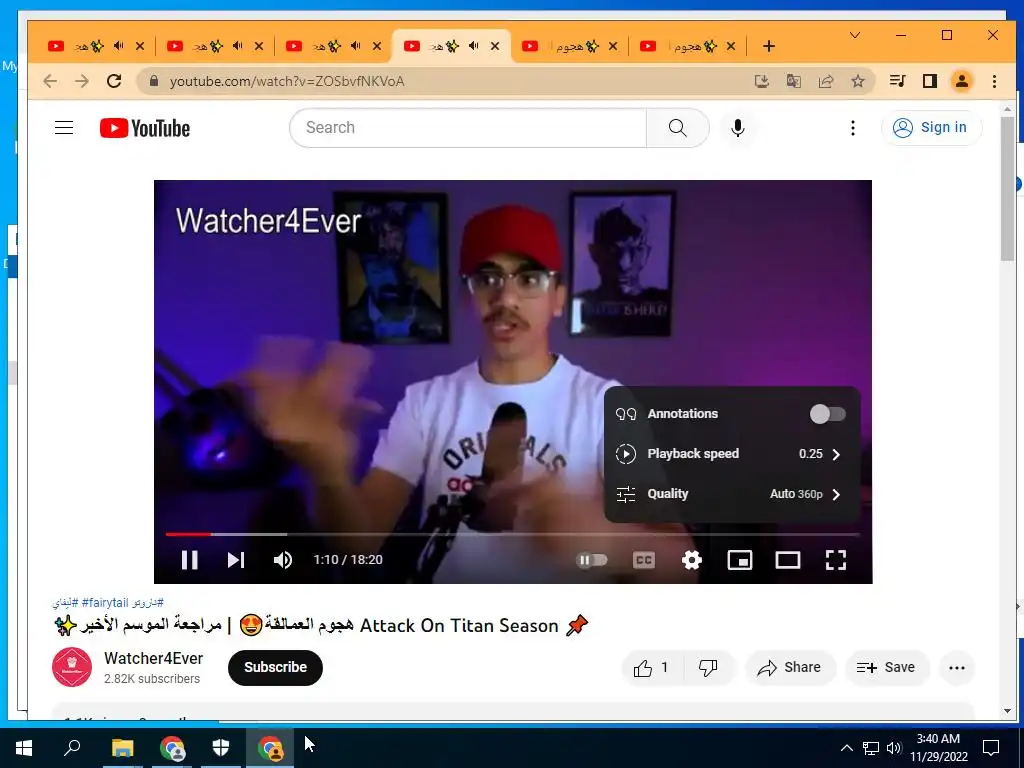1024x768 pixels.
Task: Click the #fairytail hashtag link
Action: click(104, 602)
